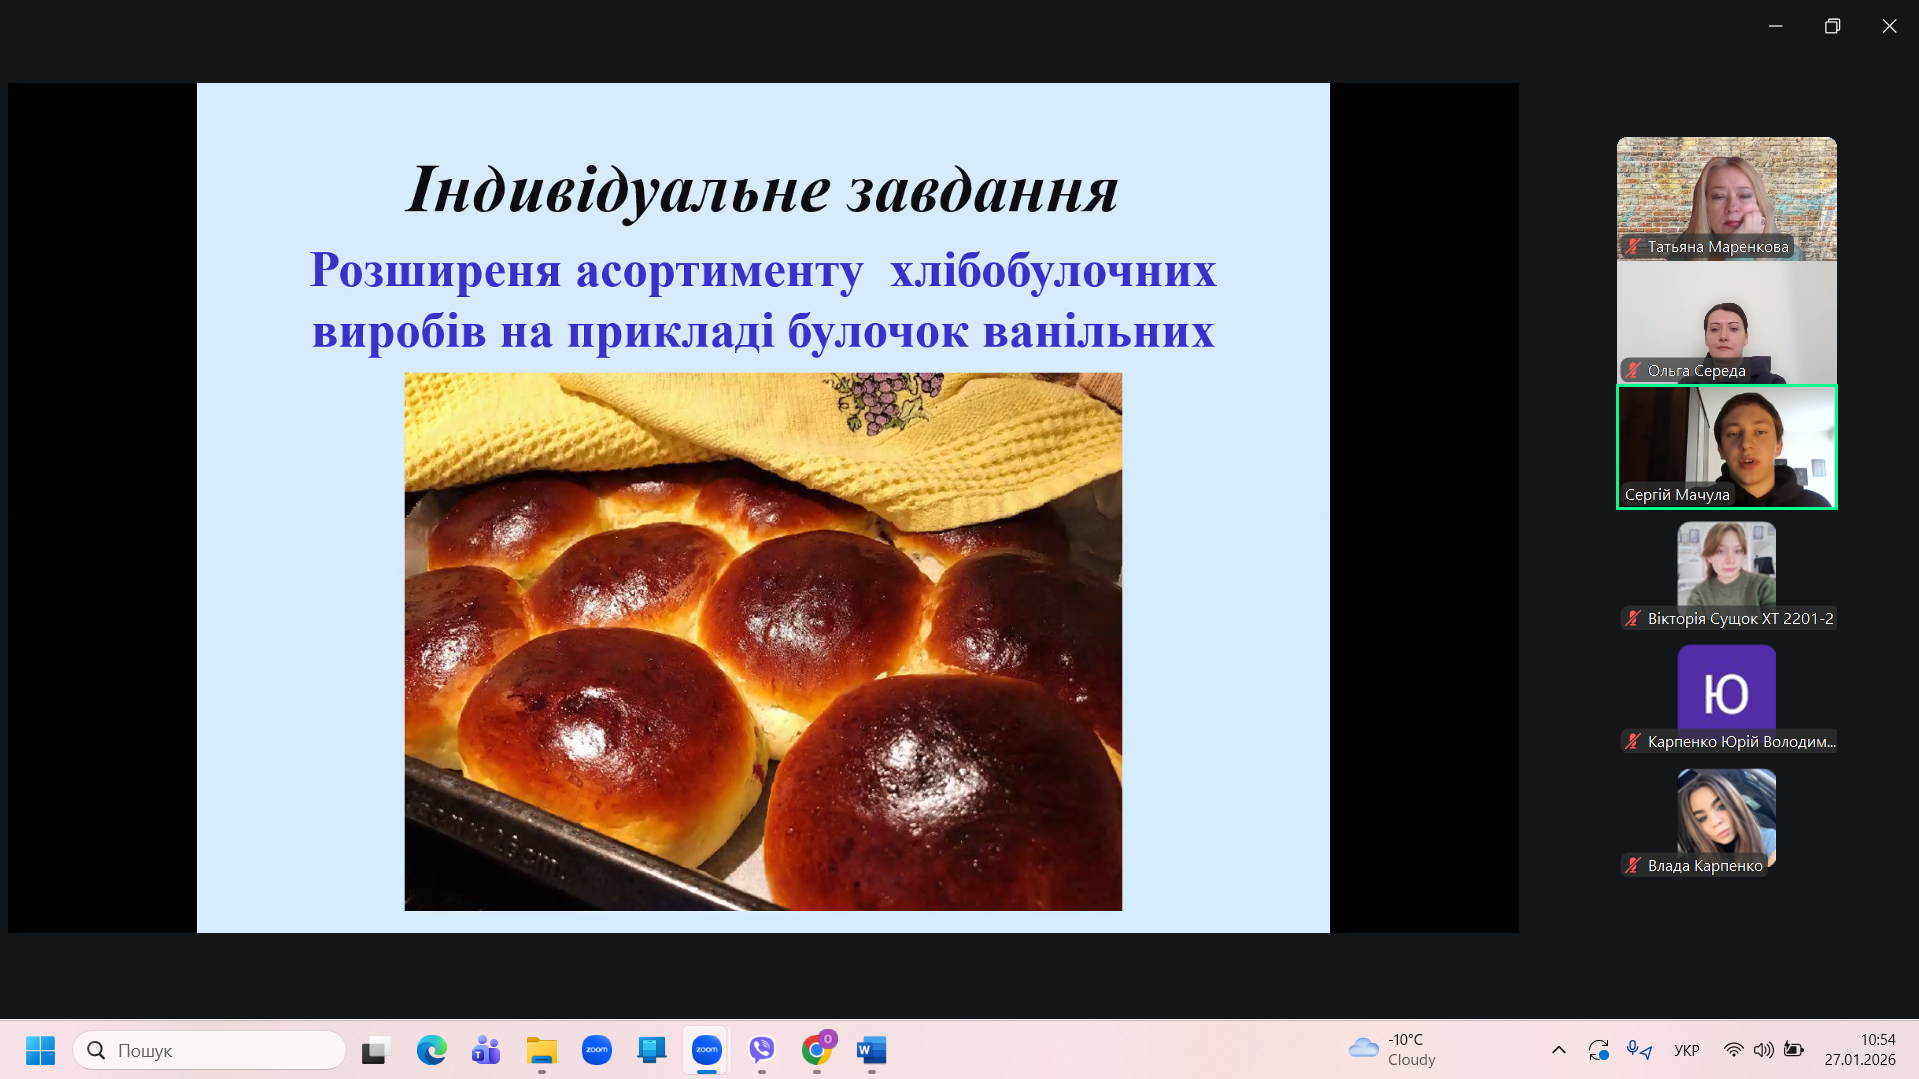The height and width of the screenshot is (1079, 1919).
Task: Select Сергій Мачула participant video tile
Action: click(1726, 447)
